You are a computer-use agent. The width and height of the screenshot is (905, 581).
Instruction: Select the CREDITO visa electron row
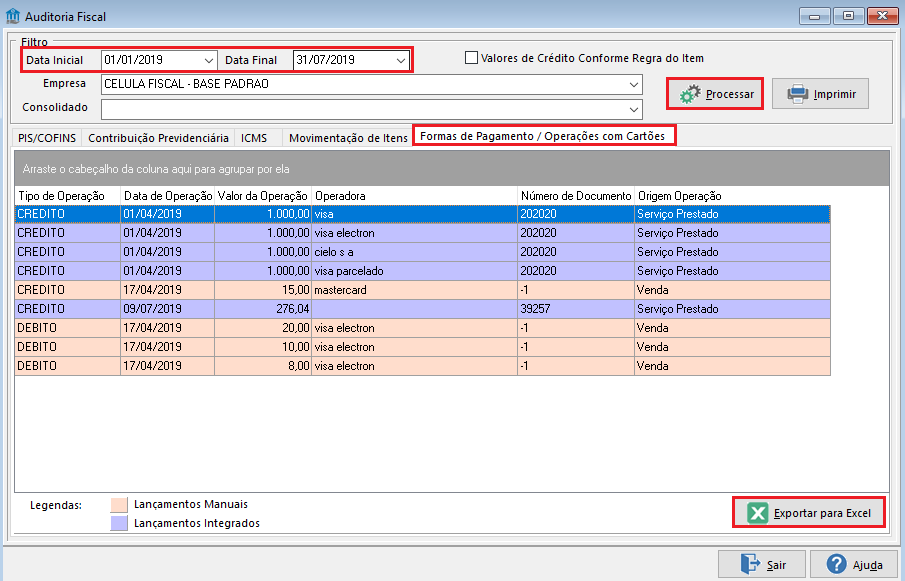tap(422, 233)
